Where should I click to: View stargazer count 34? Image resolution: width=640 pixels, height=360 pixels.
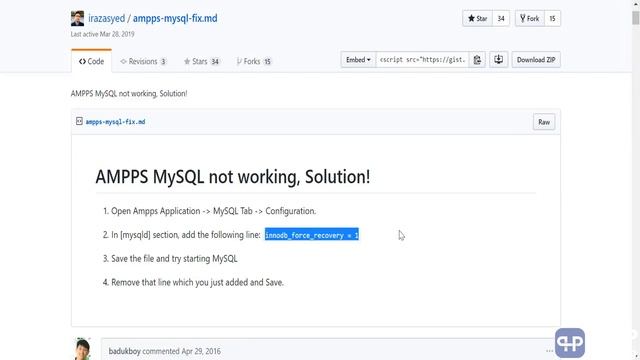(x=501, y=18)
